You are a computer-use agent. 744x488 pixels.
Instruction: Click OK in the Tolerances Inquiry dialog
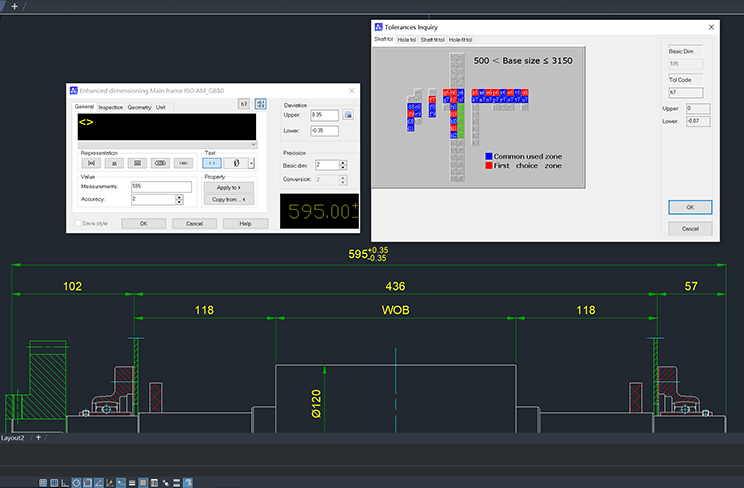pos(690,207)
